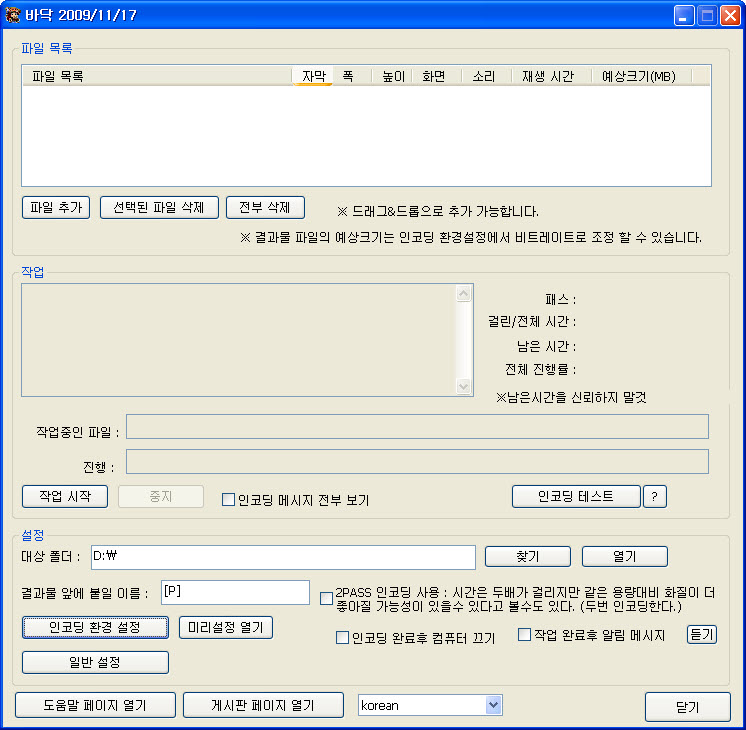
Task: Click the 바닥 app icon in title bar
Action: click(14, 15)
